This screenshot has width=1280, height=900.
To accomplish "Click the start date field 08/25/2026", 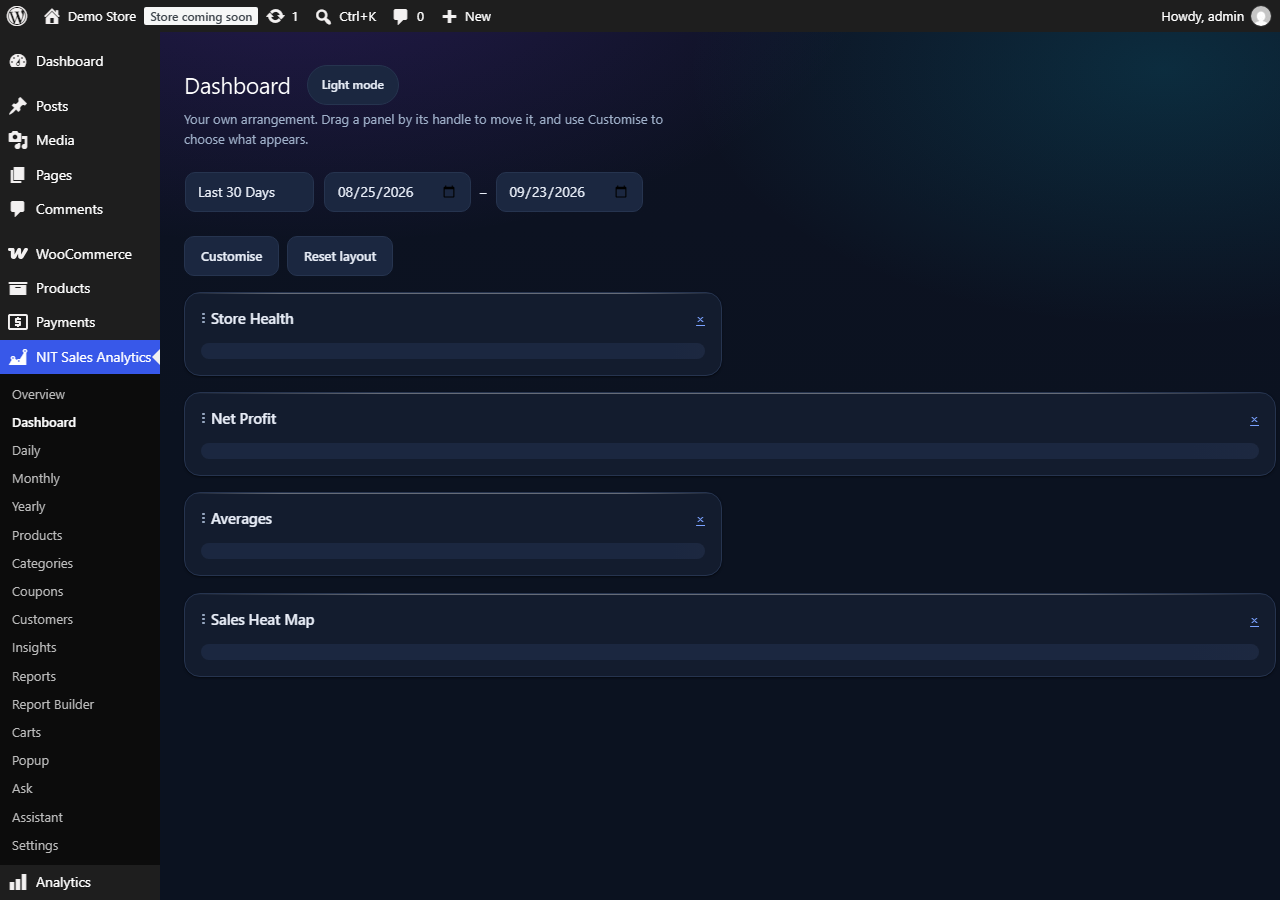I will point(397,192).
